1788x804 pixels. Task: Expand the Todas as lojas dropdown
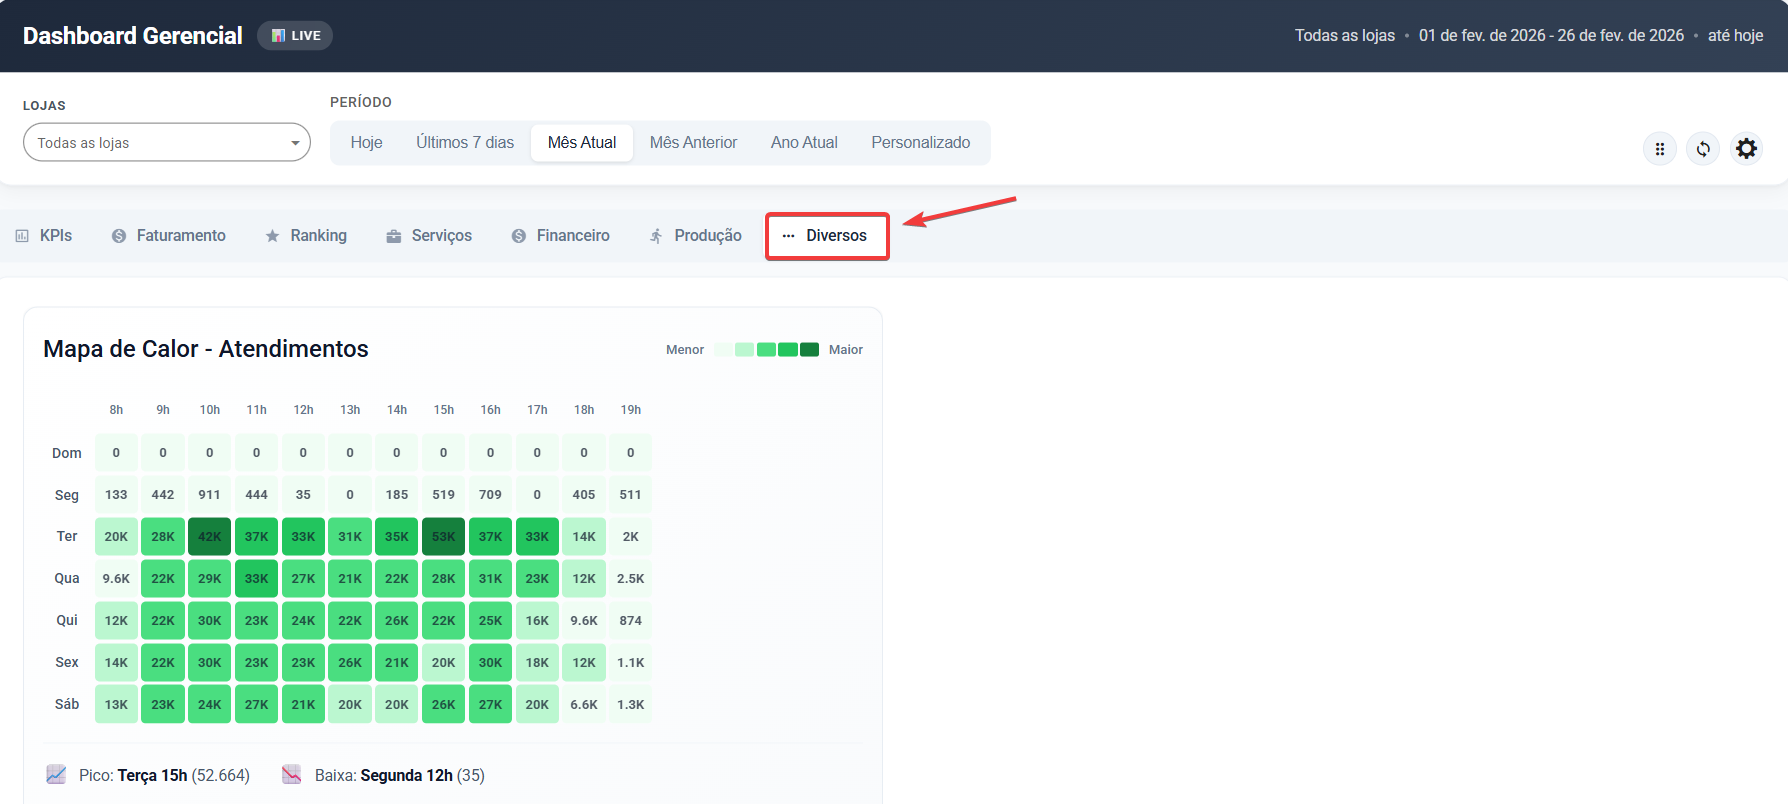click(167, 143)
